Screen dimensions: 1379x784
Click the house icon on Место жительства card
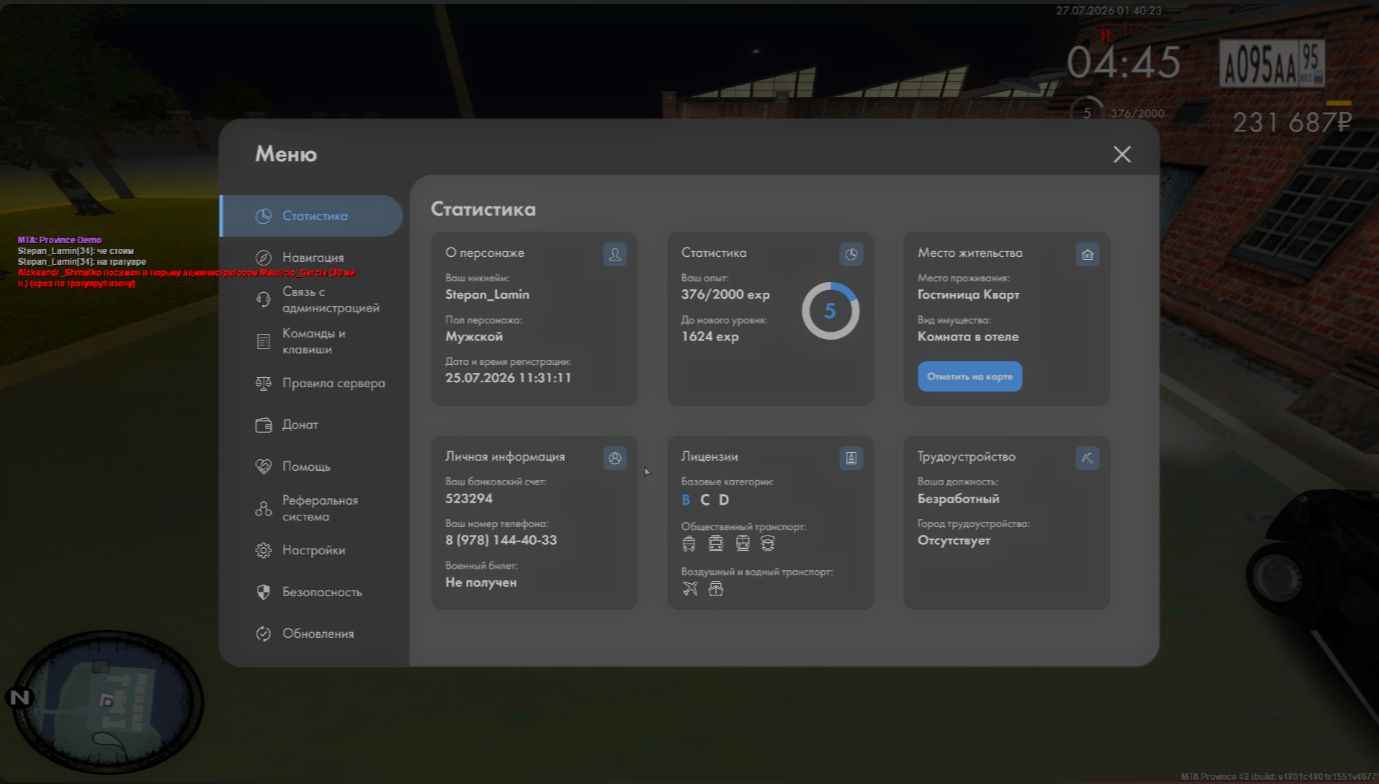(x=1087, y=254)
